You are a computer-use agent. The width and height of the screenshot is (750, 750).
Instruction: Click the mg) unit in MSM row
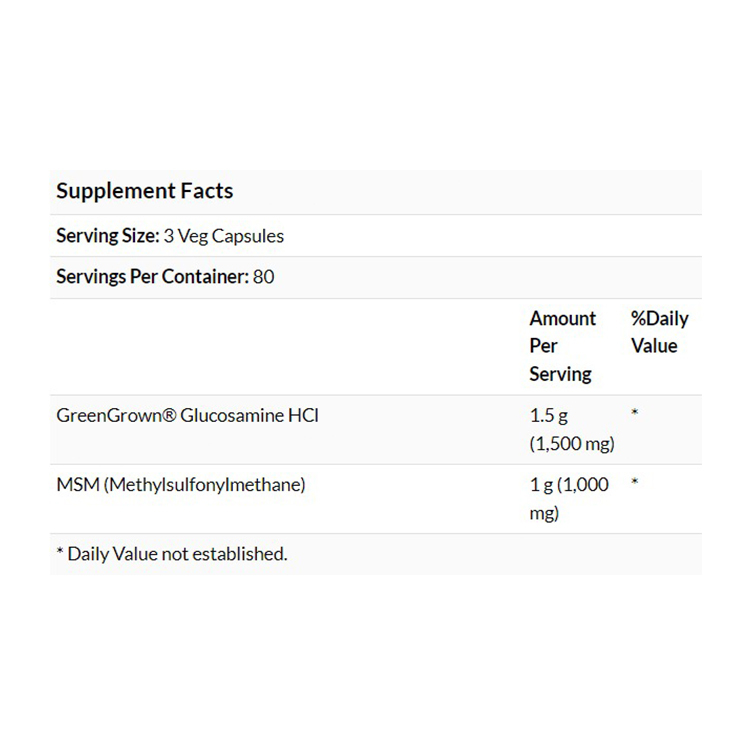[x=544, y=513]
